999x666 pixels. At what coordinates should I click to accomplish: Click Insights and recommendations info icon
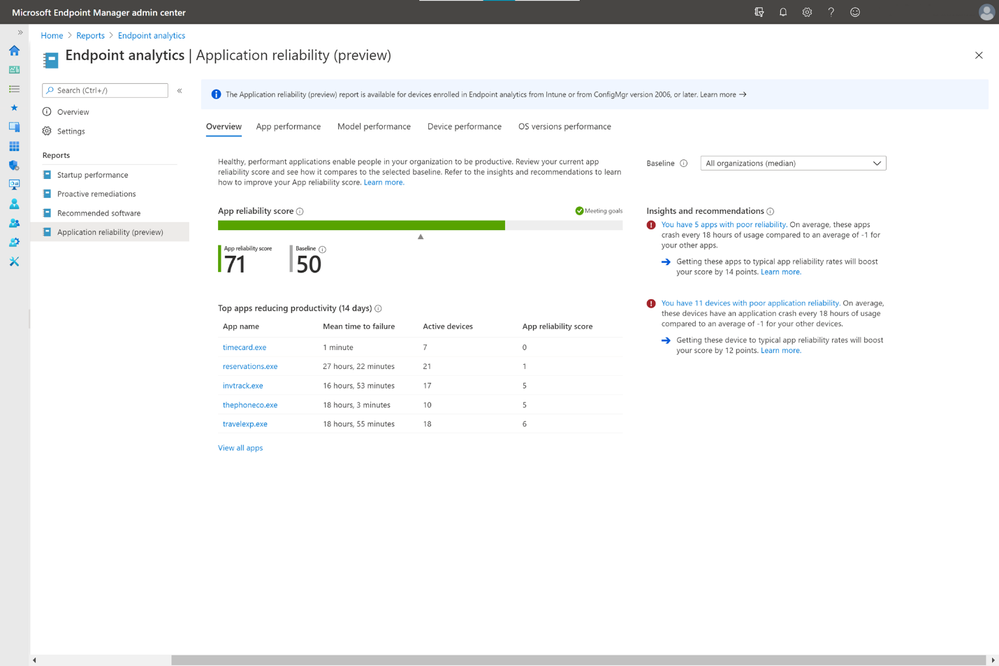pos(770,212)
